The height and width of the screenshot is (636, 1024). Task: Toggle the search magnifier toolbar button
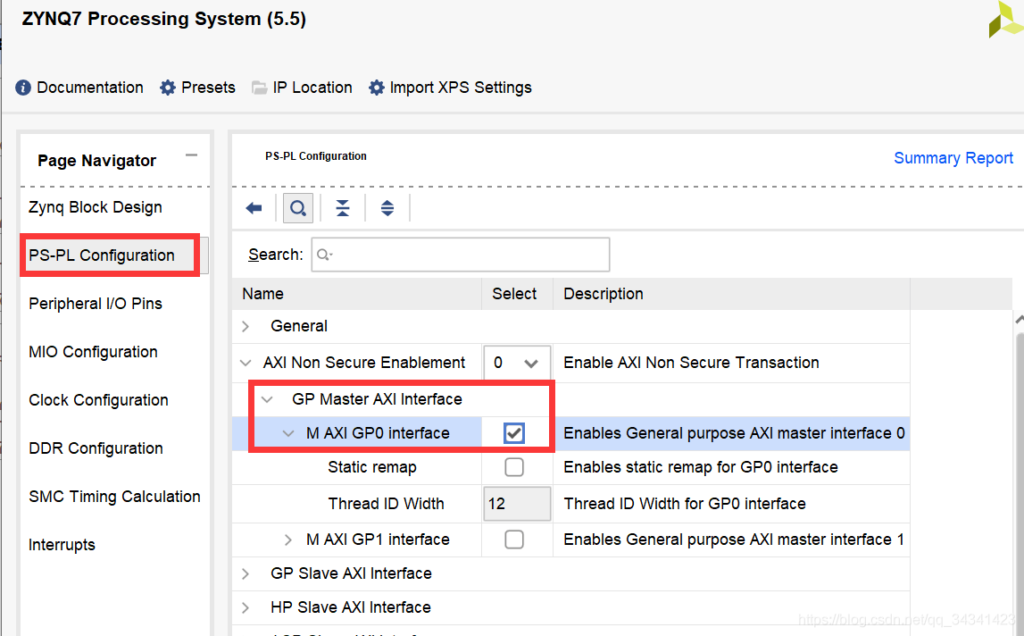298,208
